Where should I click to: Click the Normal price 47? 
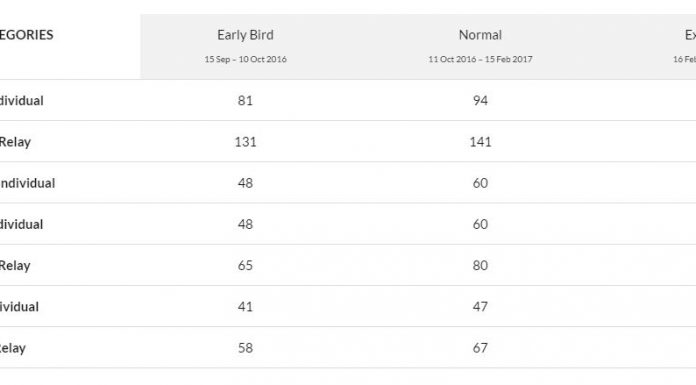coord(480,306)
